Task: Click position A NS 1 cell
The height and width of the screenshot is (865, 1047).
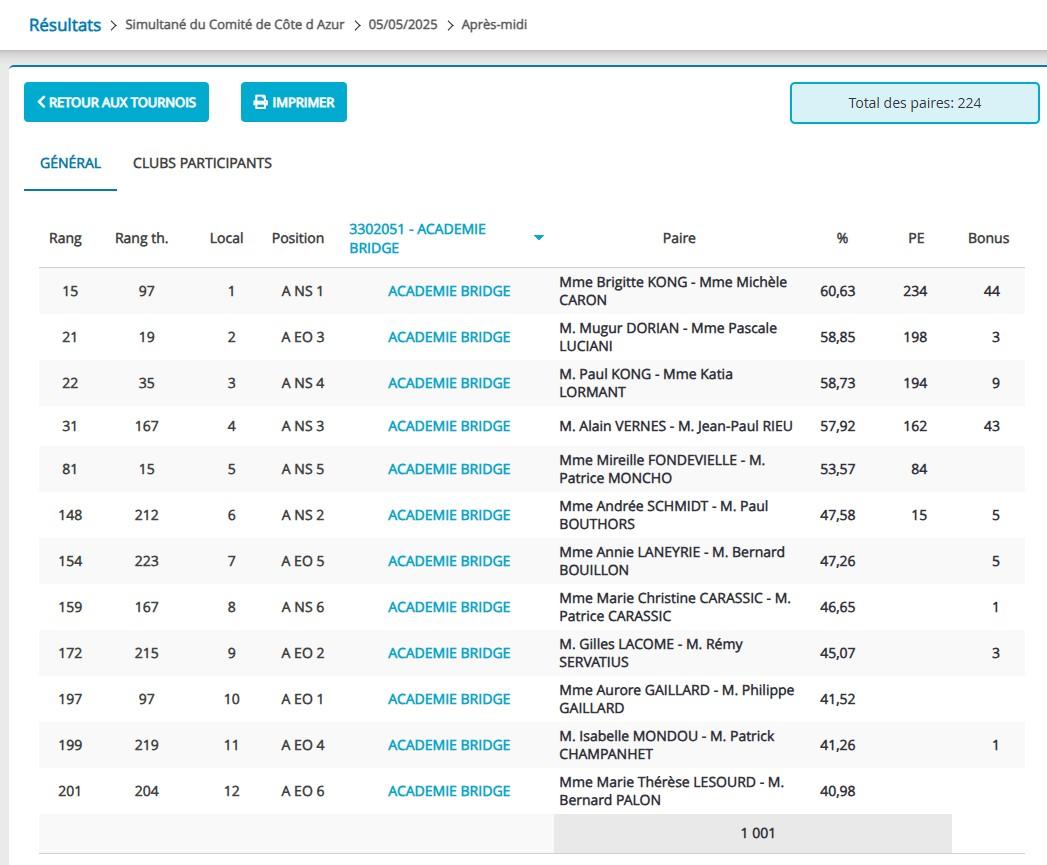Action: pos(302,291)
